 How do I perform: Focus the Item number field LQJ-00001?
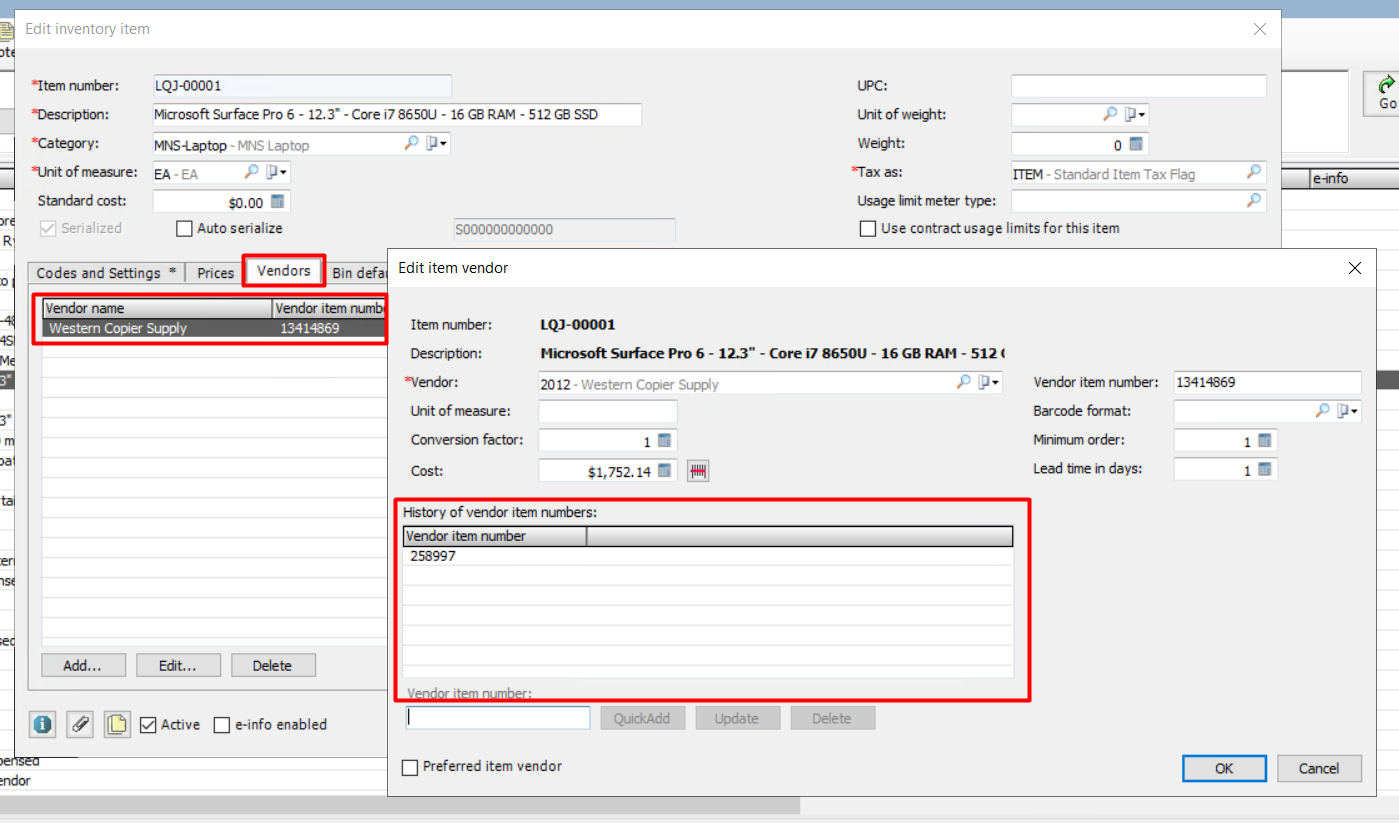pyautogui.click(x=302, y=86)
